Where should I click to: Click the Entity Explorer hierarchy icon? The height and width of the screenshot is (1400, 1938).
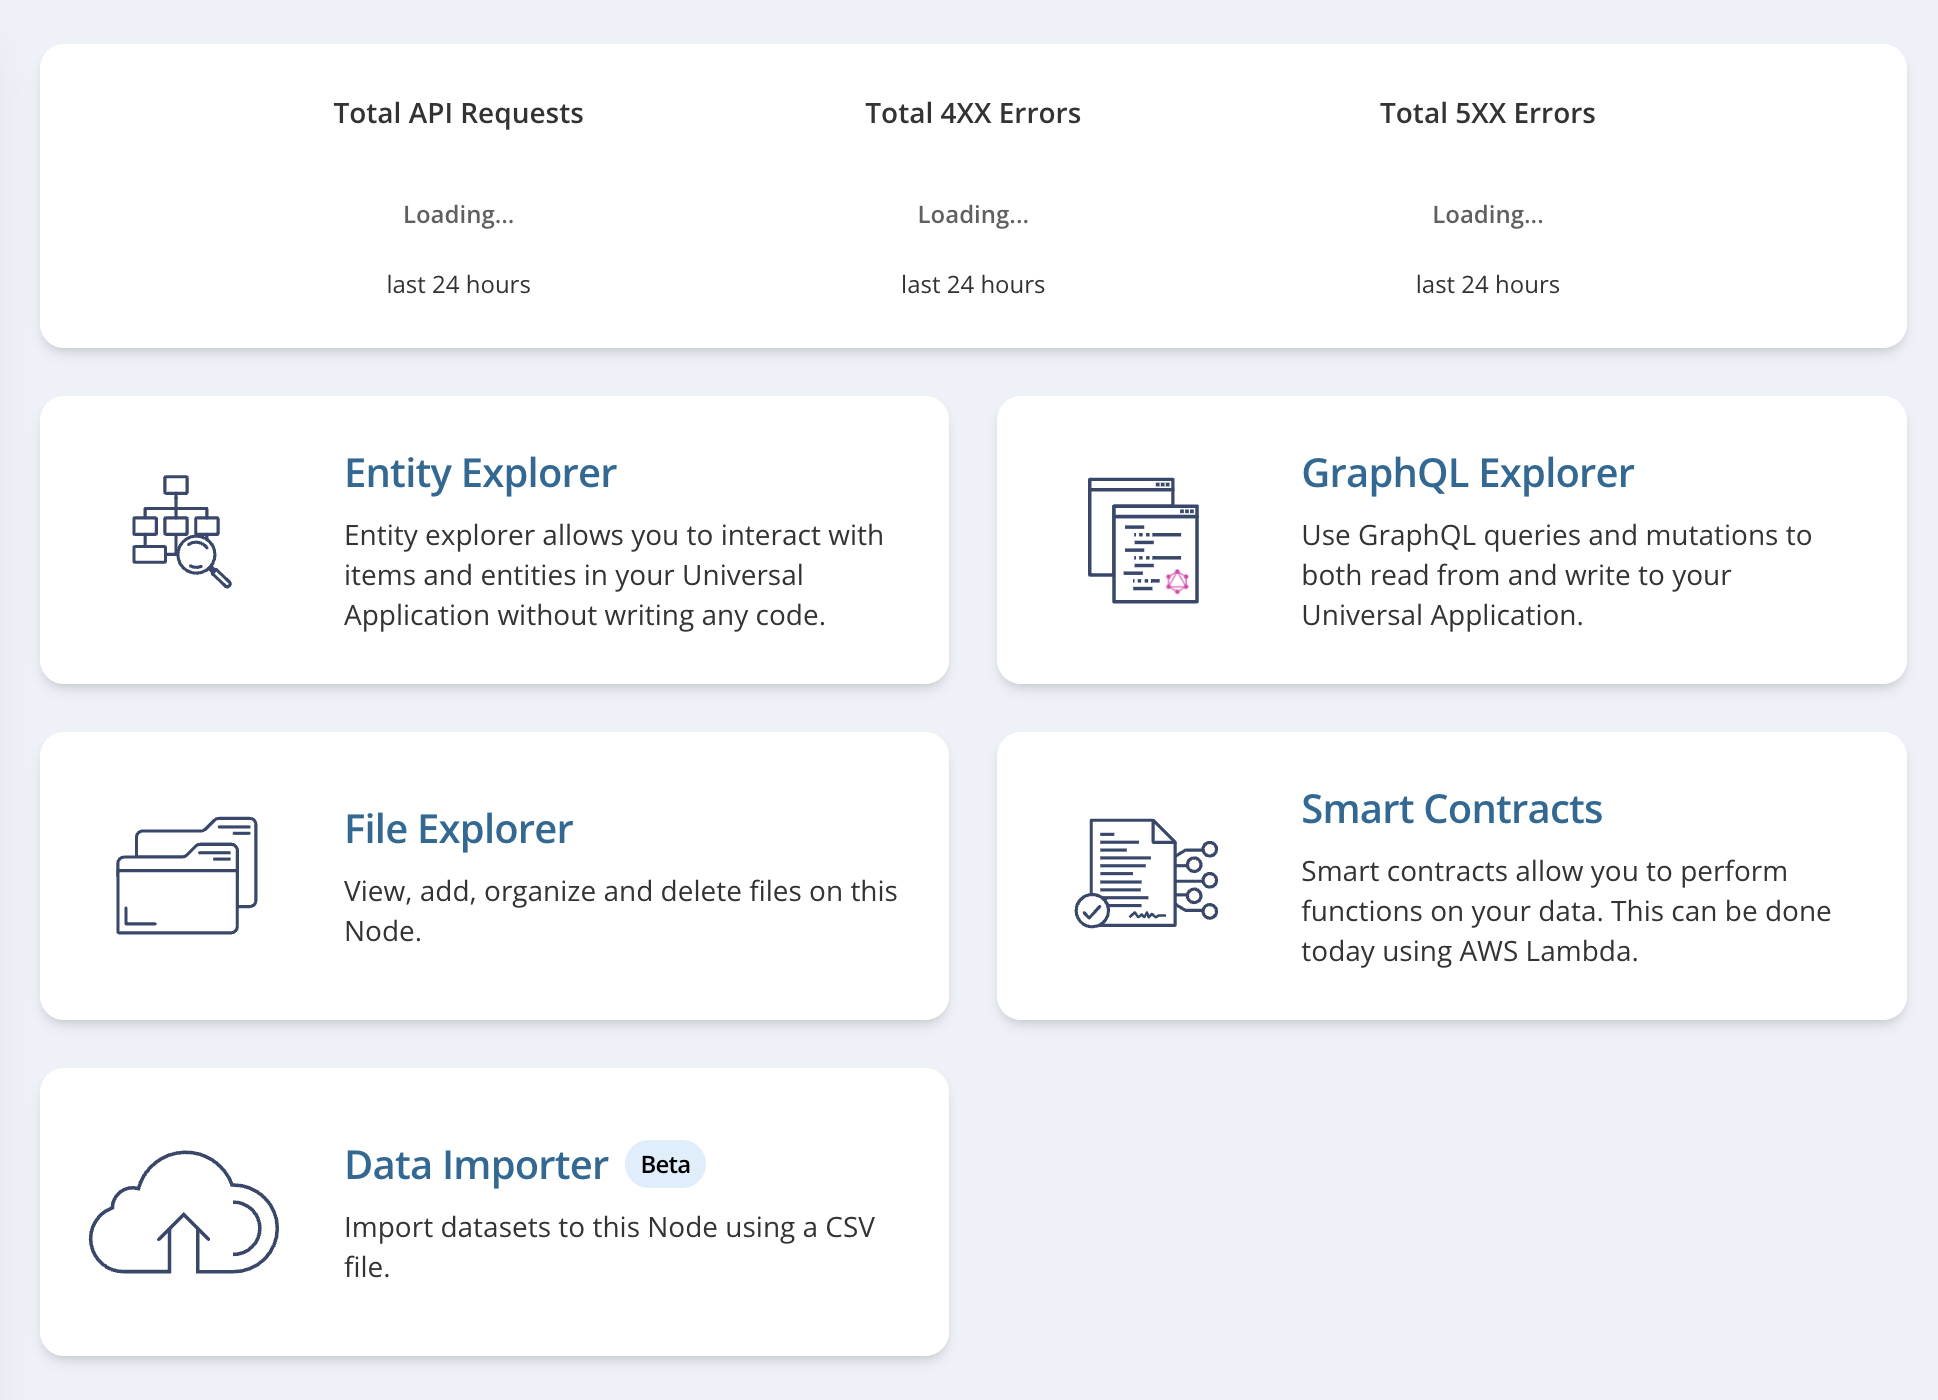181,527
